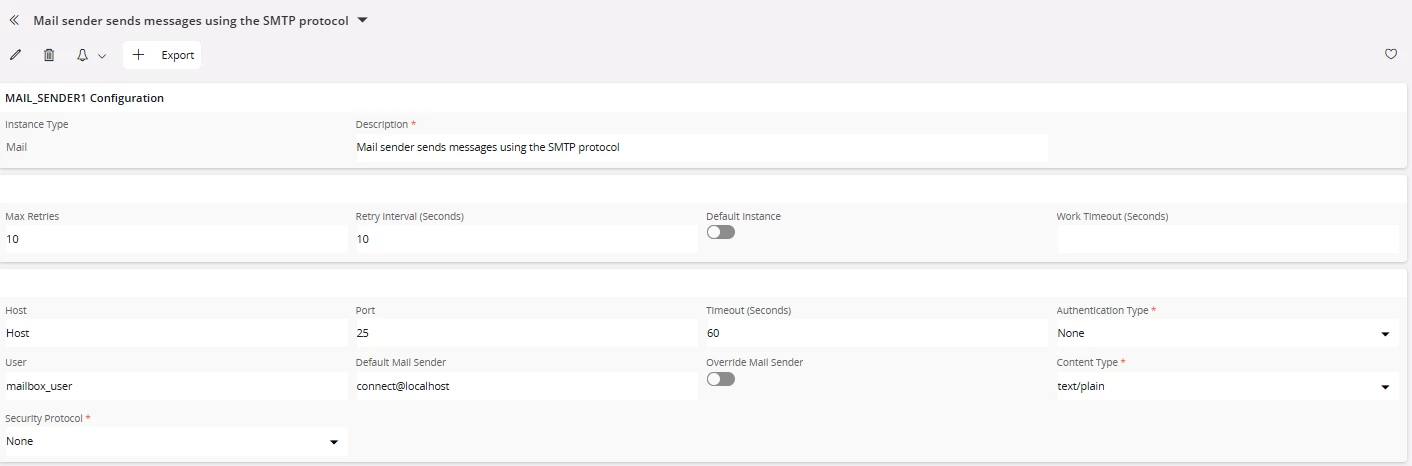The width and height of the screenshot is (1412, 466).
Task: Open the Content Type dropdown
Action: (1227, 386)
